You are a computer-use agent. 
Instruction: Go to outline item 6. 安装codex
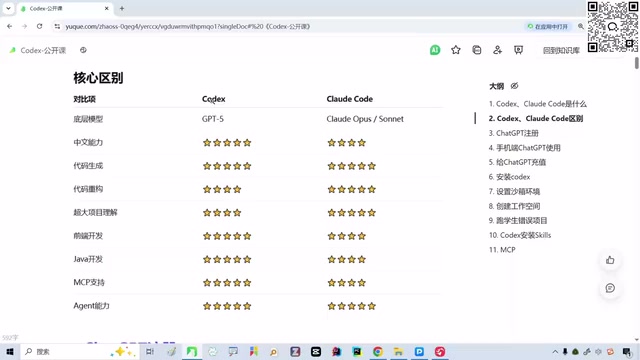click(509, 177)
